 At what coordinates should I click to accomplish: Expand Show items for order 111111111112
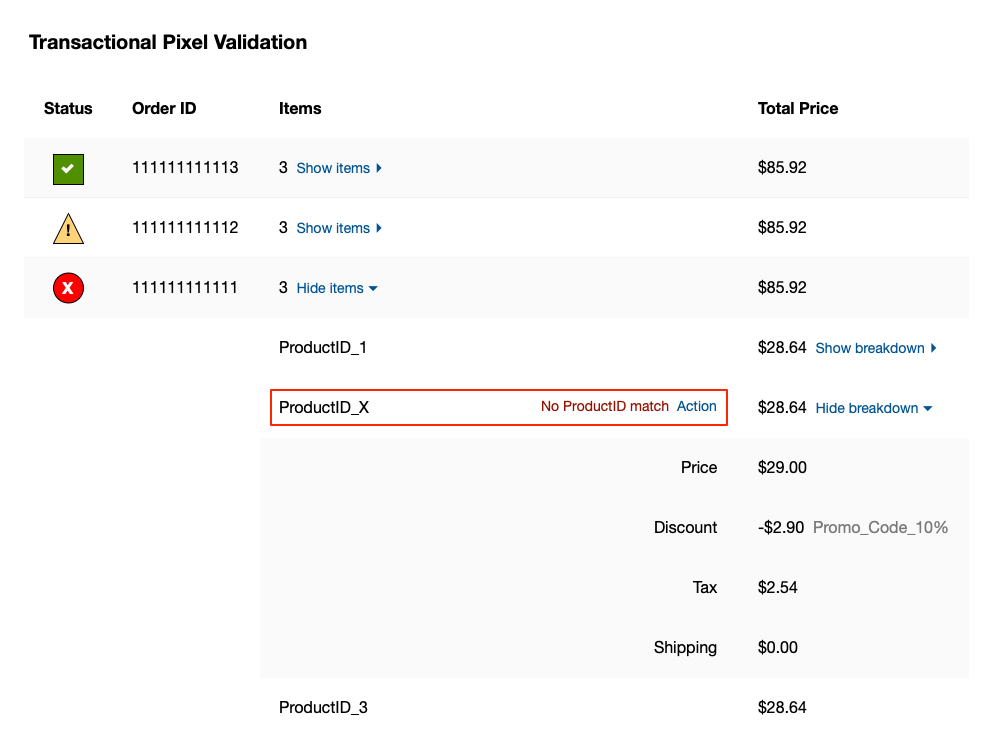tap(331, 228)
